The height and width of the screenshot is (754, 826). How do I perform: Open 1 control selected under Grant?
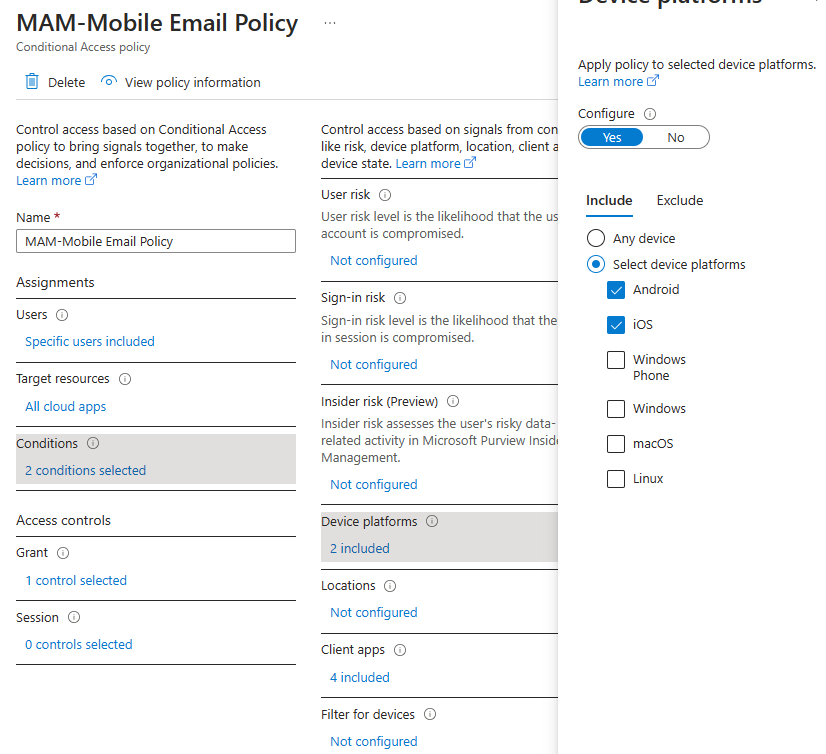[76, 580]
